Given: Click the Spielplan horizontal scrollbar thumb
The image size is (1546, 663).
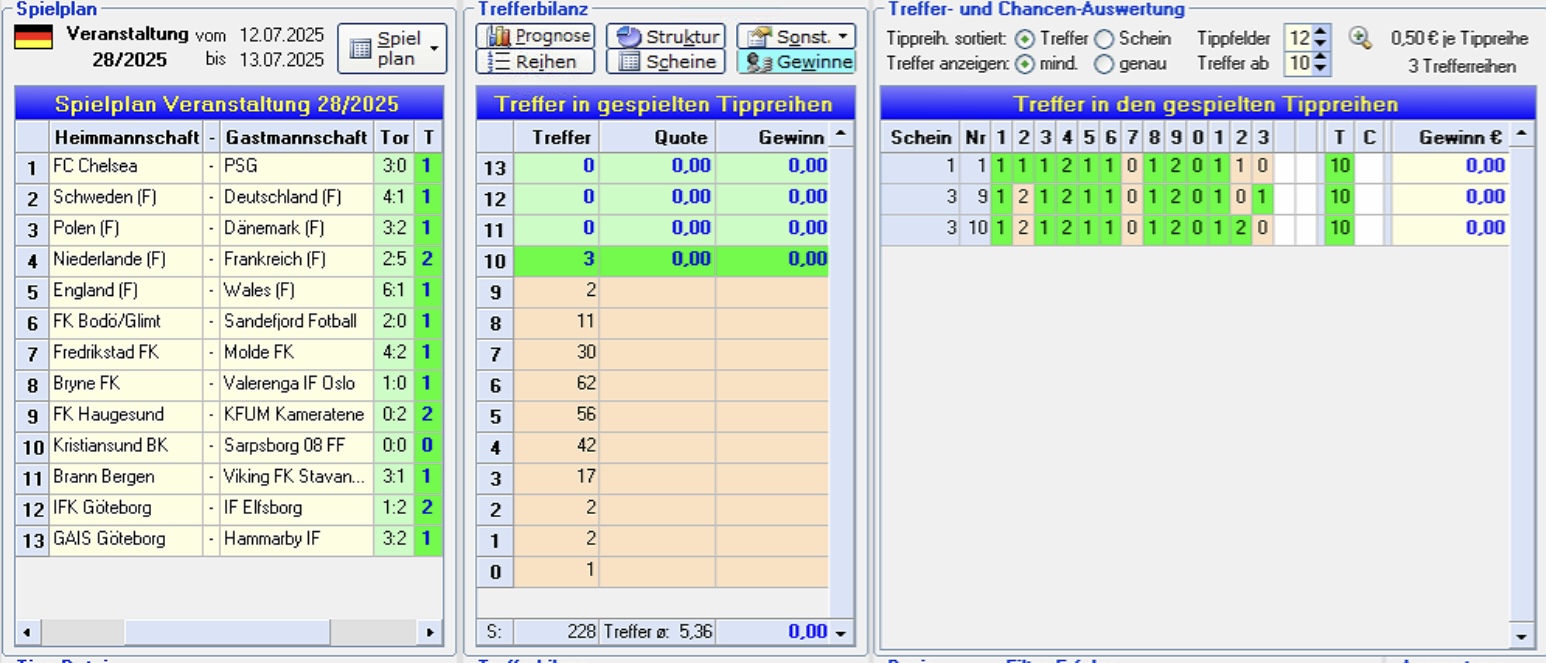Looking at the screenshot, I should (227, 632).
